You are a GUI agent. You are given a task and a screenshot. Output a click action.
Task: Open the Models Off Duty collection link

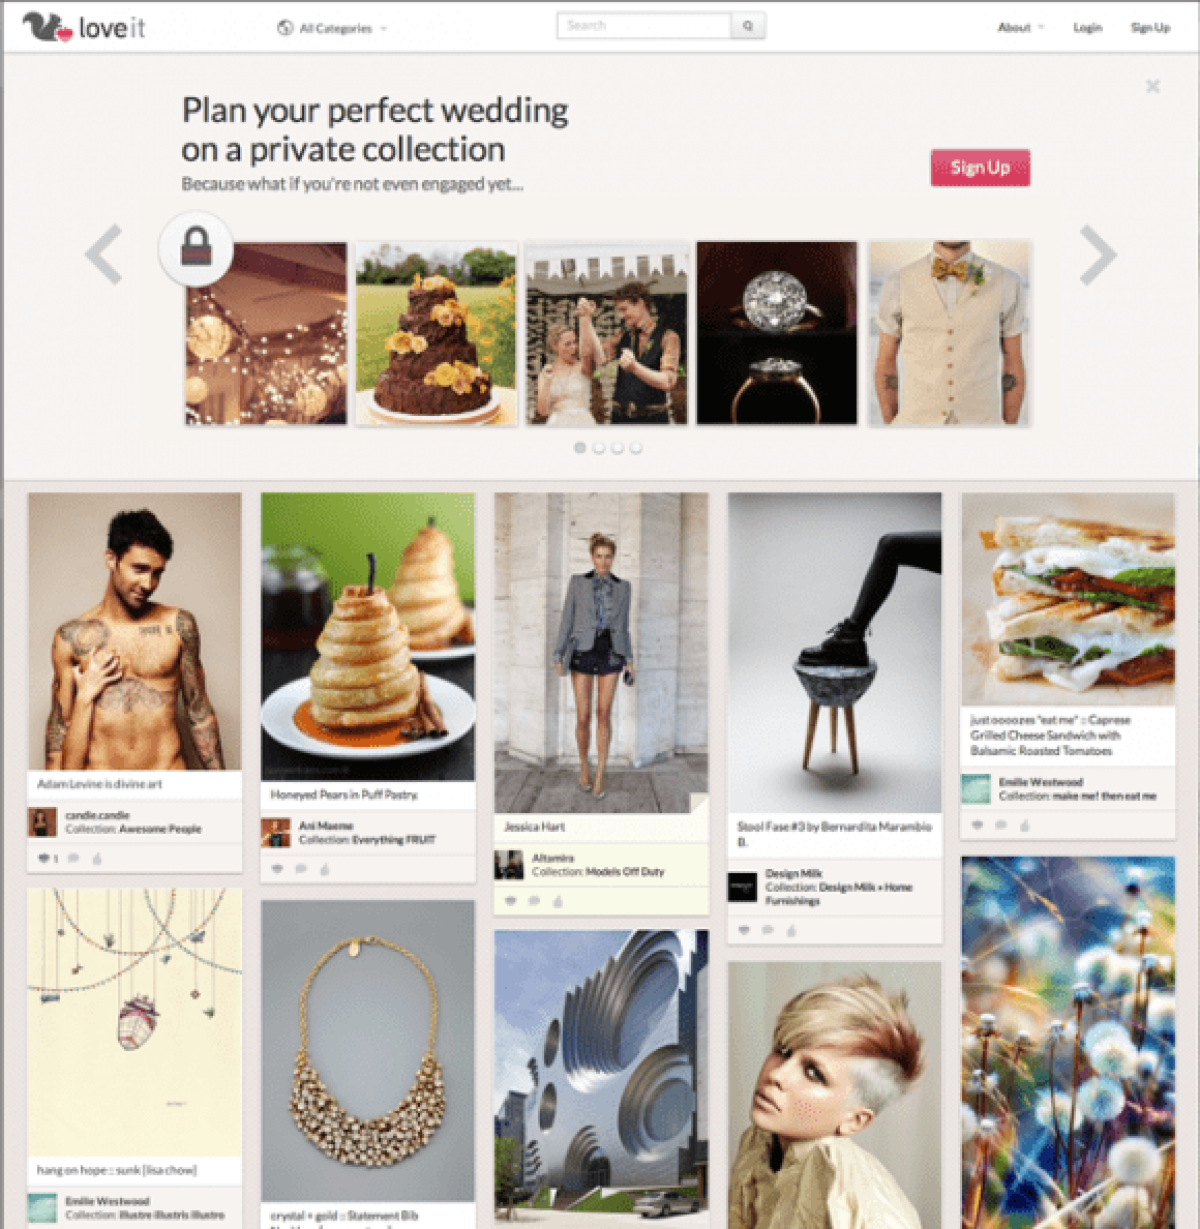pos(625,872)
